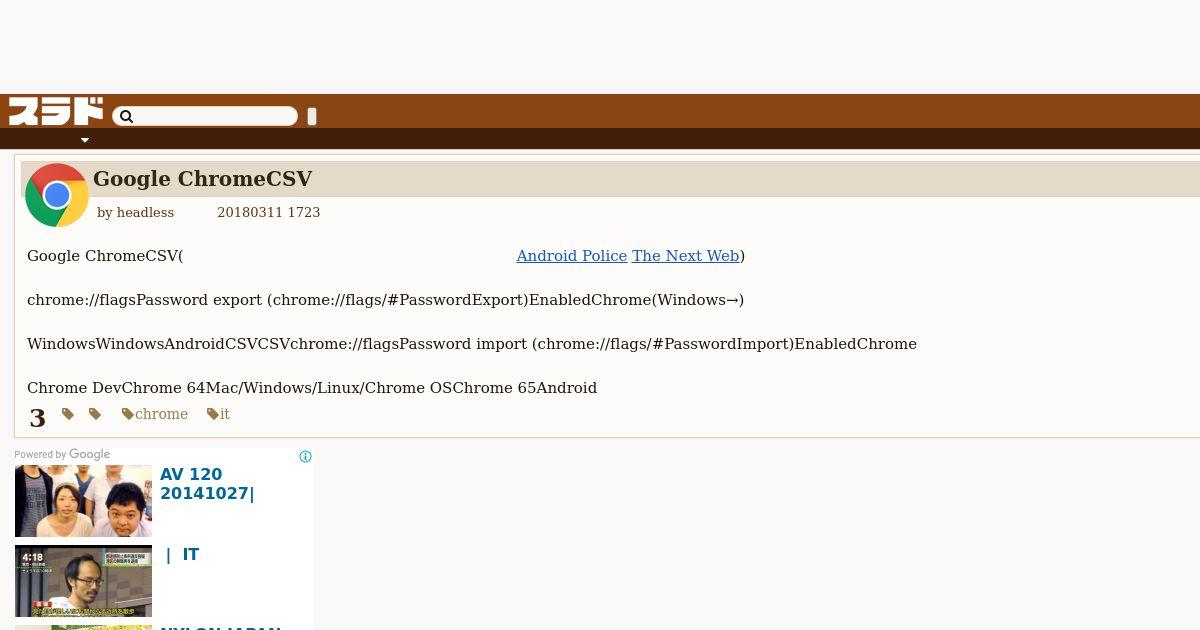Open the Android Police link

tap(572, 256)
